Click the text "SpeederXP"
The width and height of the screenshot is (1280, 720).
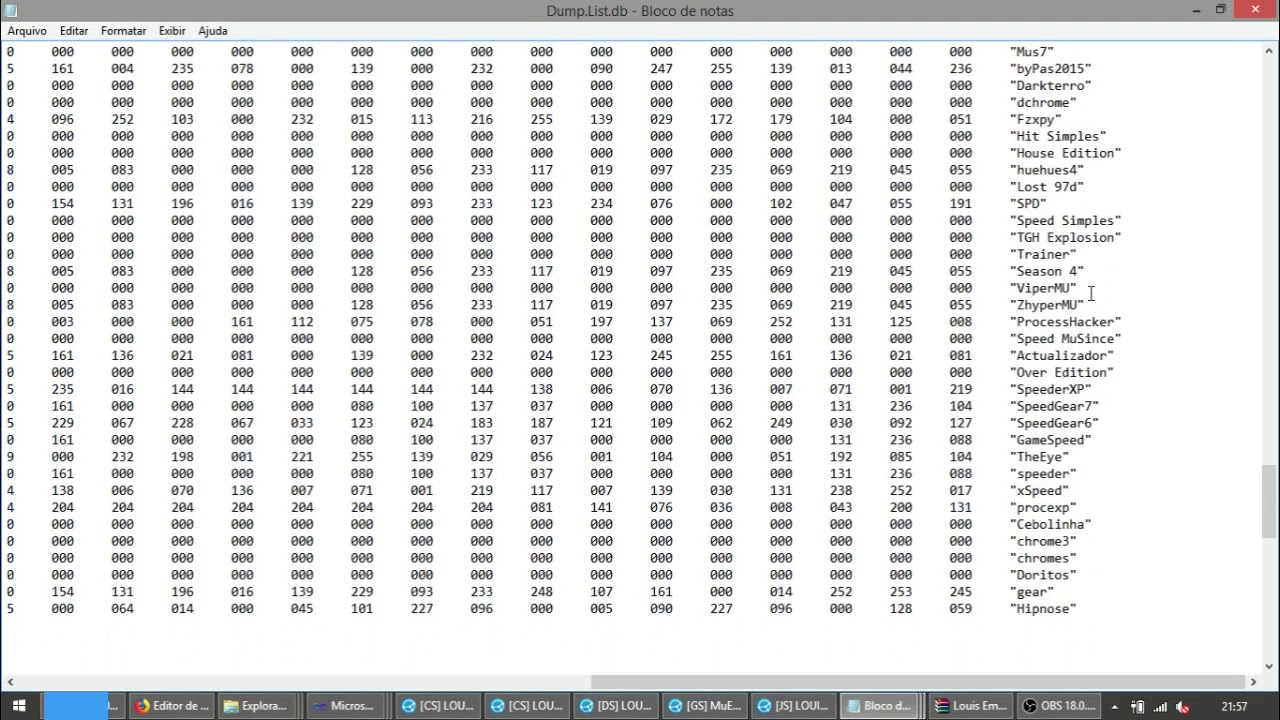pyautogui.click(x=1050, y=390)
